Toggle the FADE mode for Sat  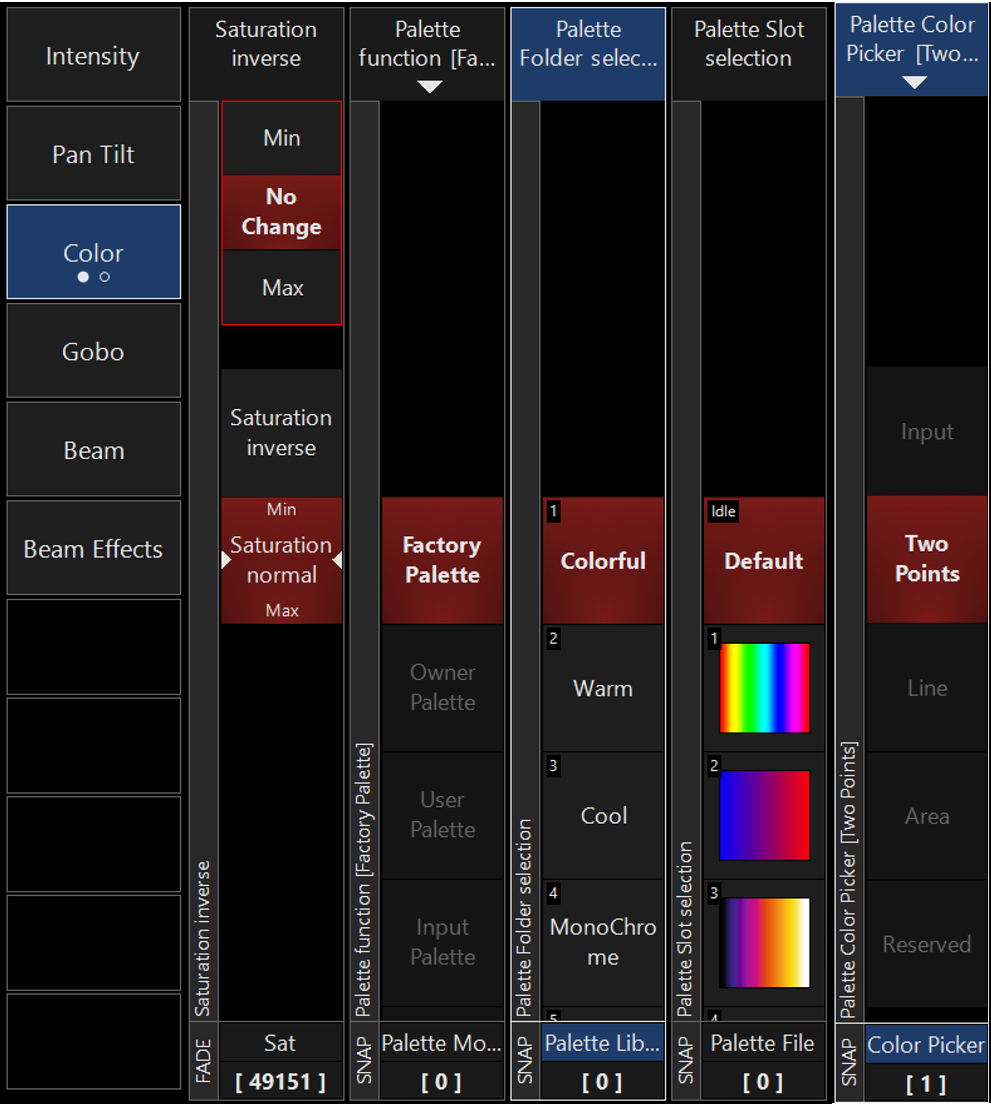click(x=203, y=1061)
